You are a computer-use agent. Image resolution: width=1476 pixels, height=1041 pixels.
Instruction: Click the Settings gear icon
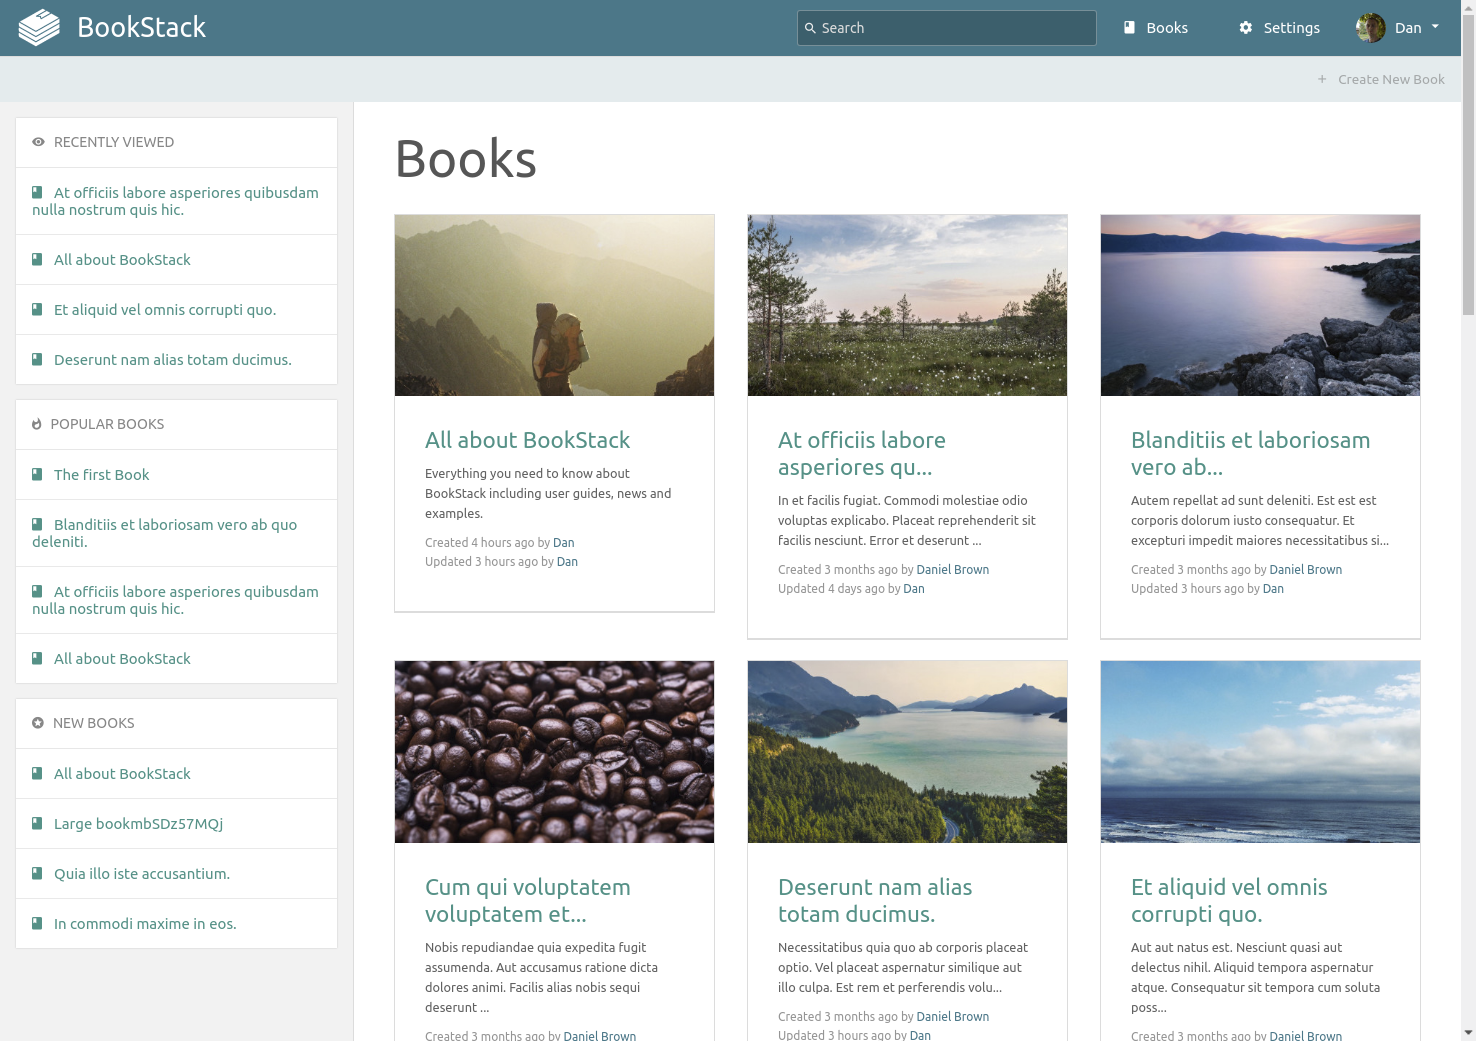point(1246,28)
